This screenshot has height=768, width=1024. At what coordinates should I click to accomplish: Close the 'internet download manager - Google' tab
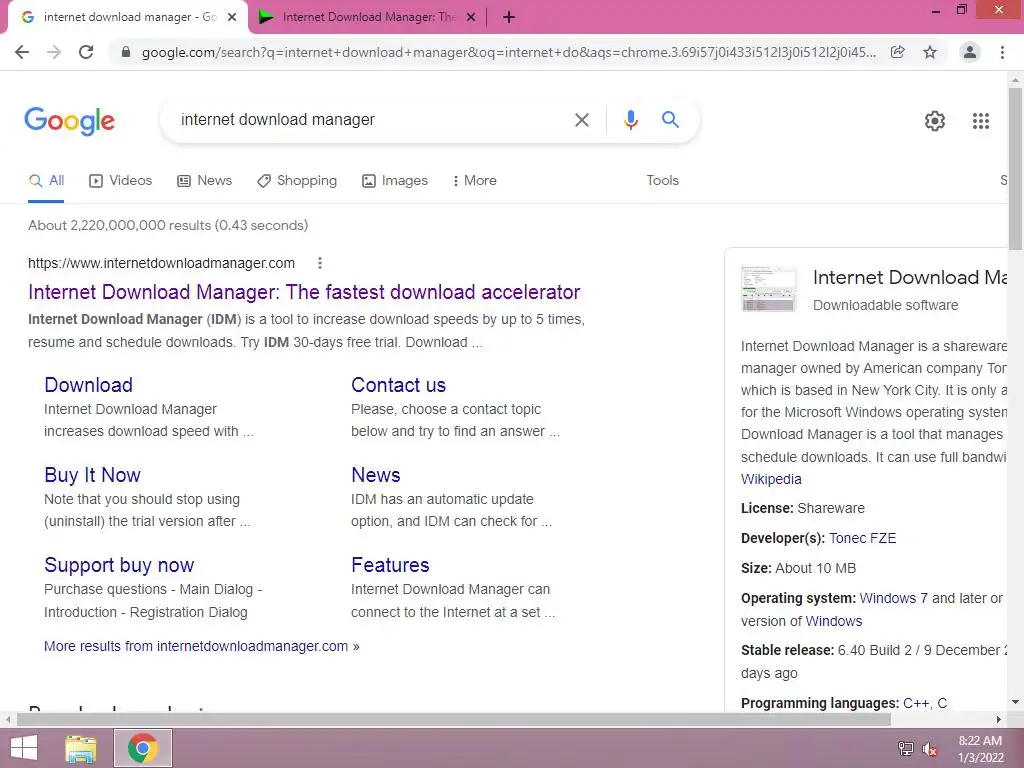(x=232, y=18)
